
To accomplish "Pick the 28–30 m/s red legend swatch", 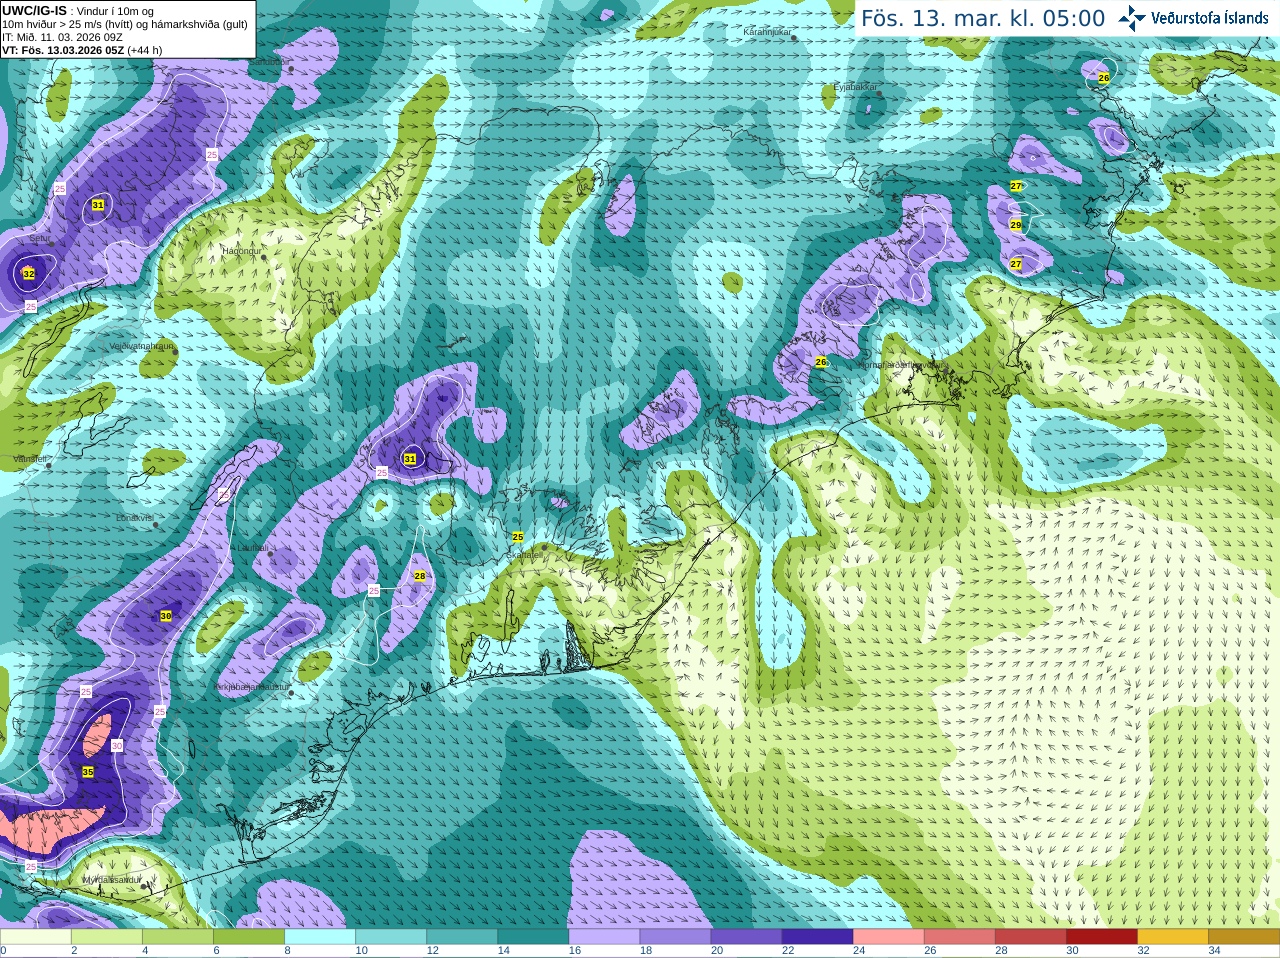I will (1030, 937).
